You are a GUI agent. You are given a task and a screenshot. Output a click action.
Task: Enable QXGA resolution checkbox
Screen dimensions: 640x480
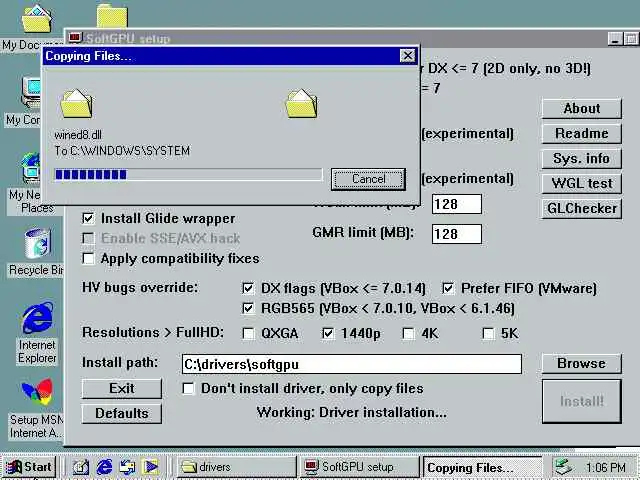tap(248, 333)
